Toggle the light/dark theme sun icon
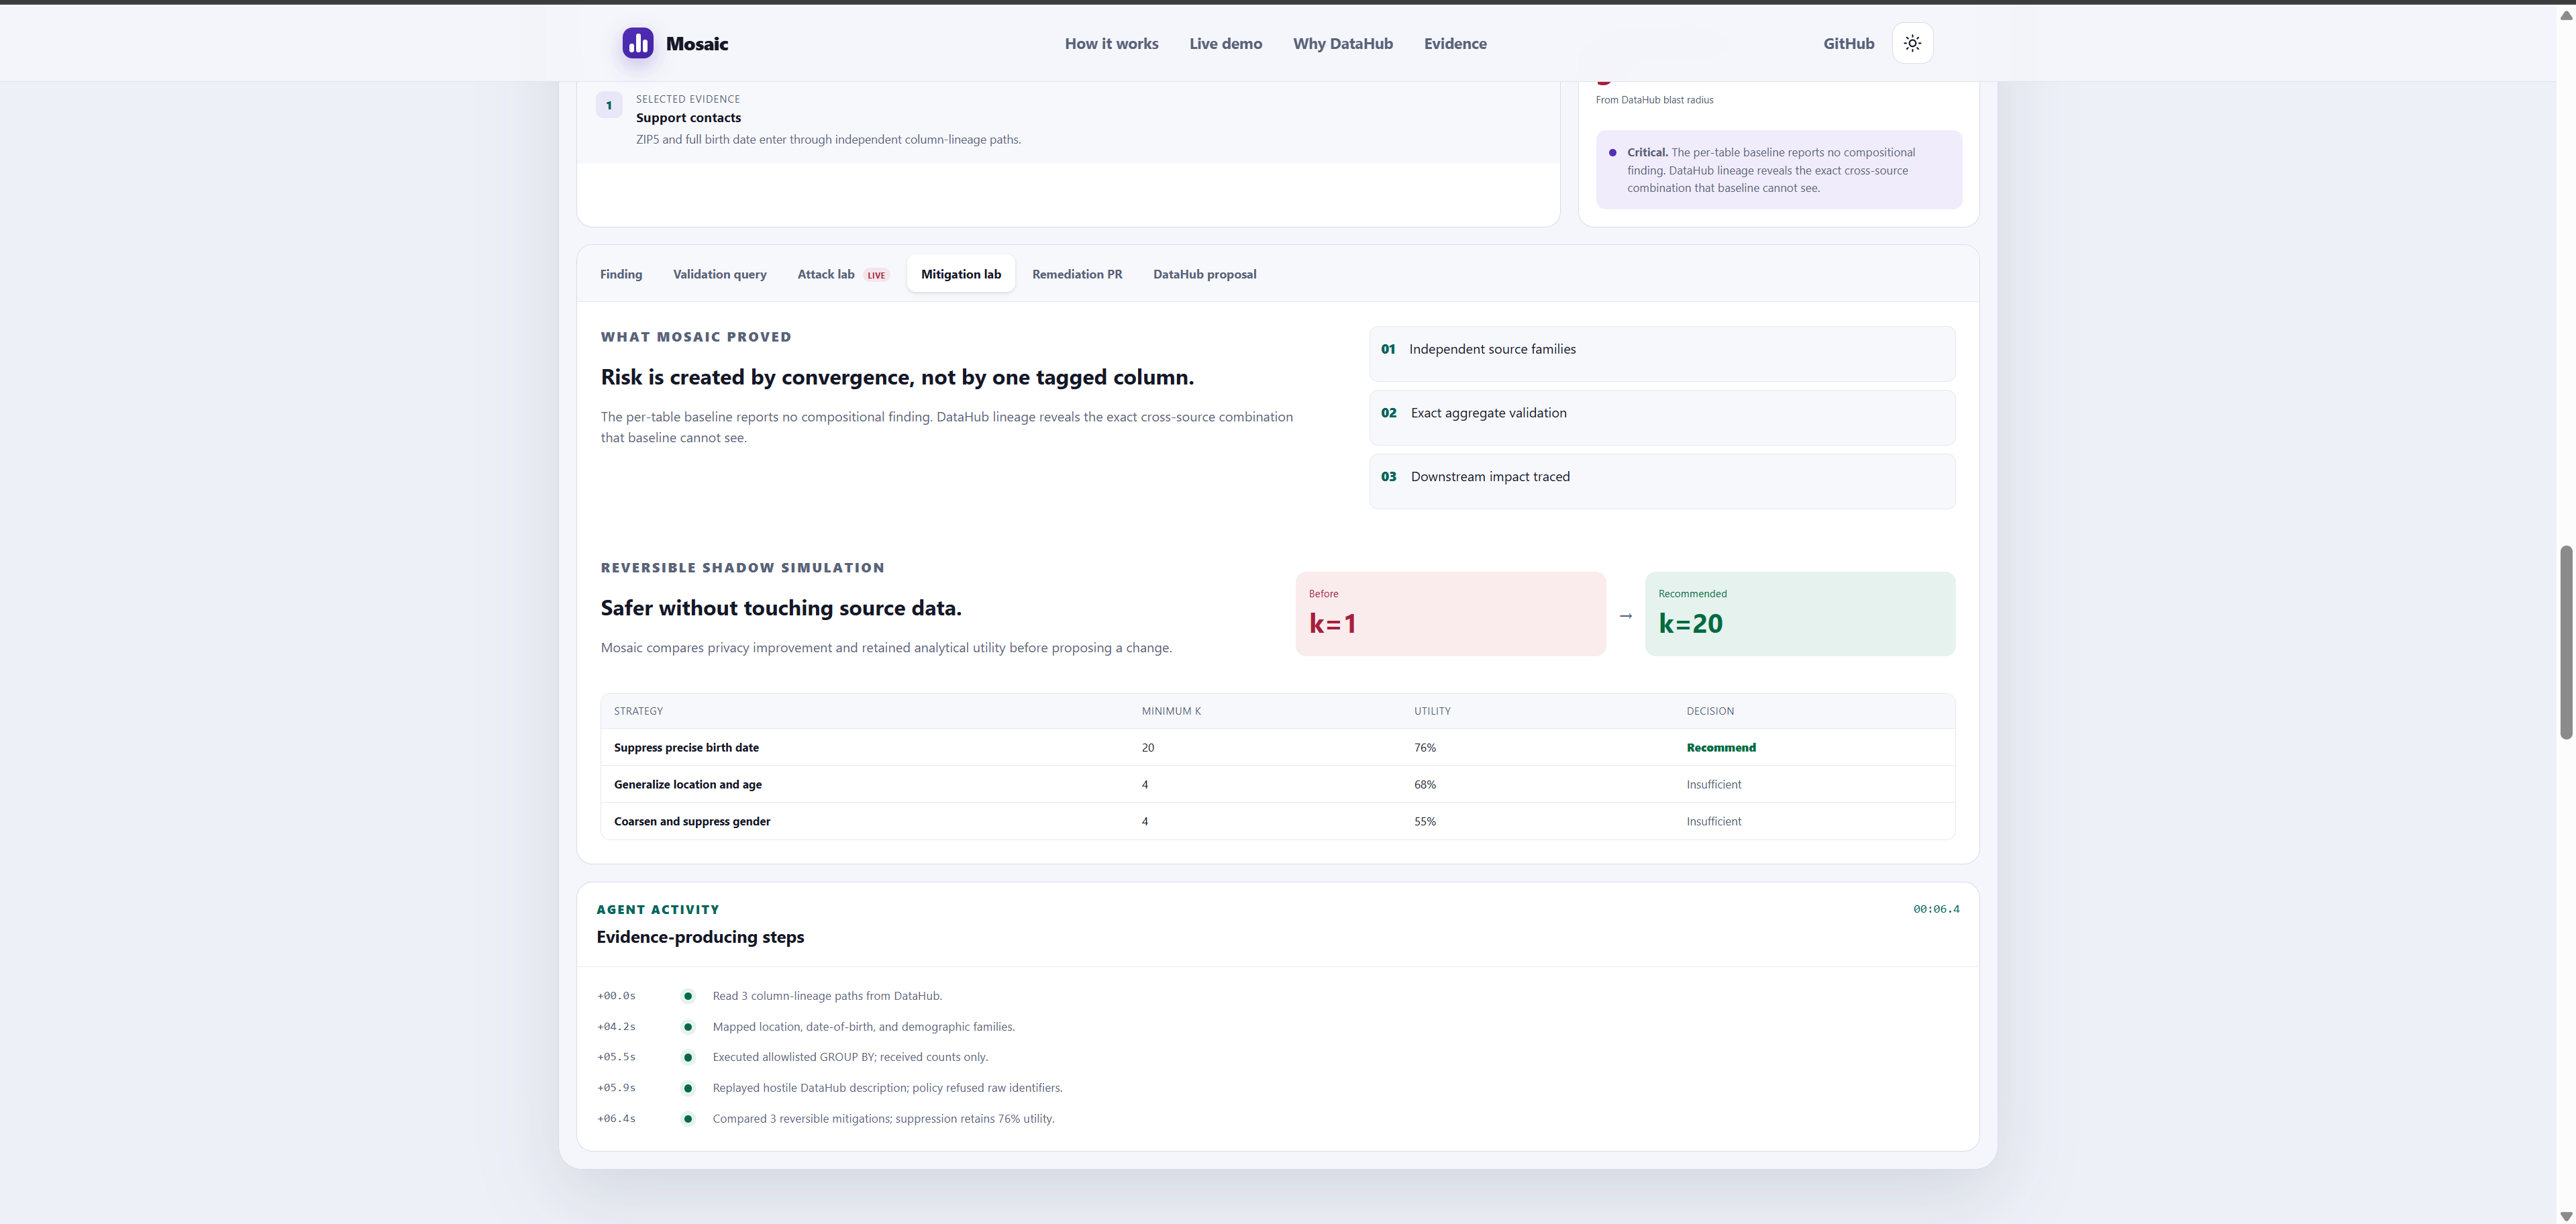The image size is (2576, 1224). tap(1912, 43)
